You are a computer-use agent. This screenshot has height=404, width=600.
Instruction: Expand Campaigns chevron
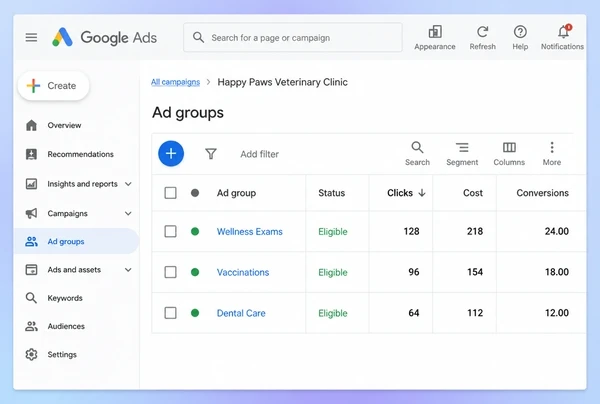pos(128,213)
